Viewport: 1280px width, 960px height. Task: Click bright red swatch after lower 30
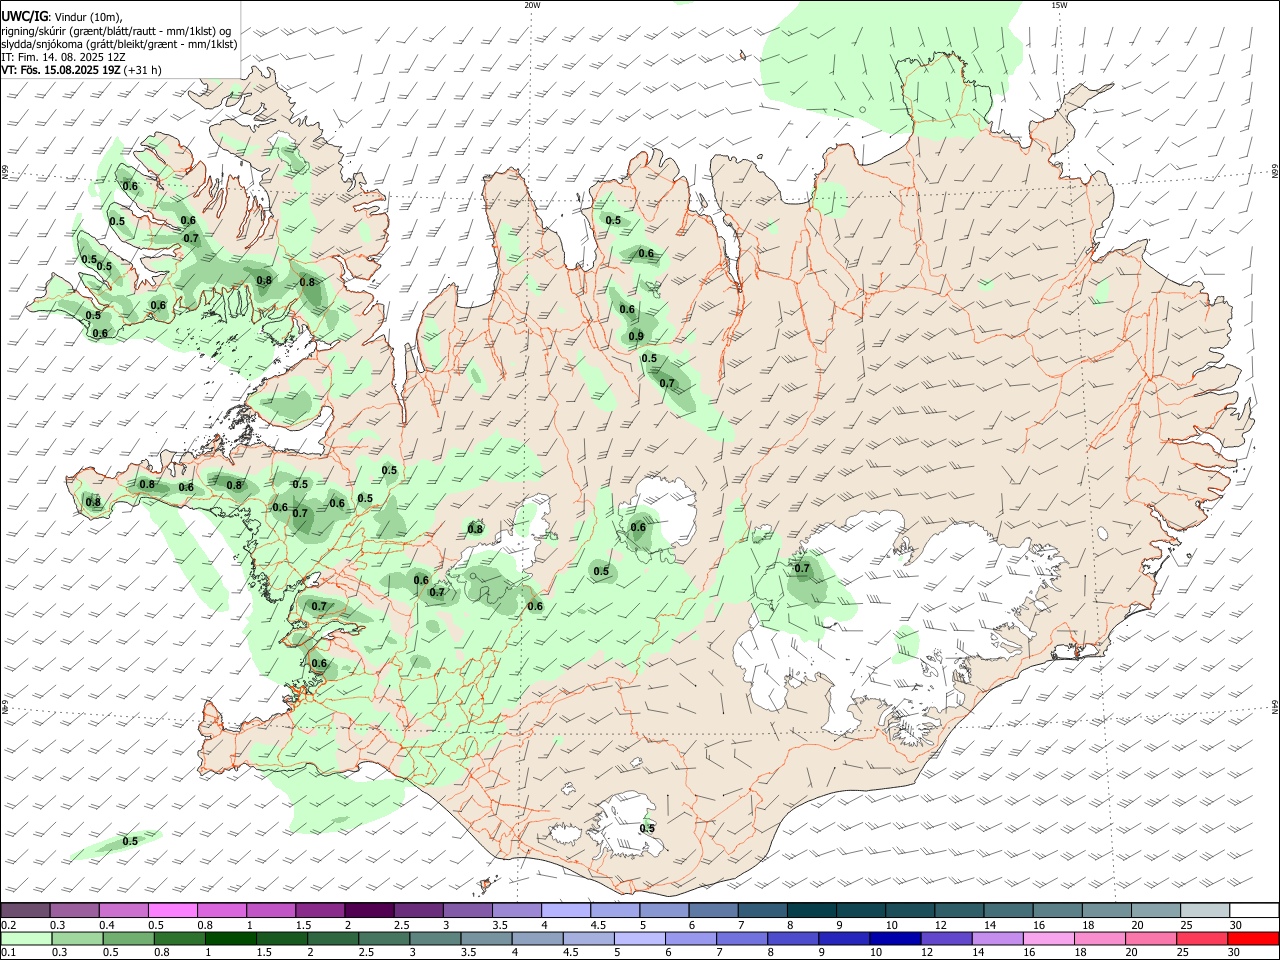[1252, 939]
